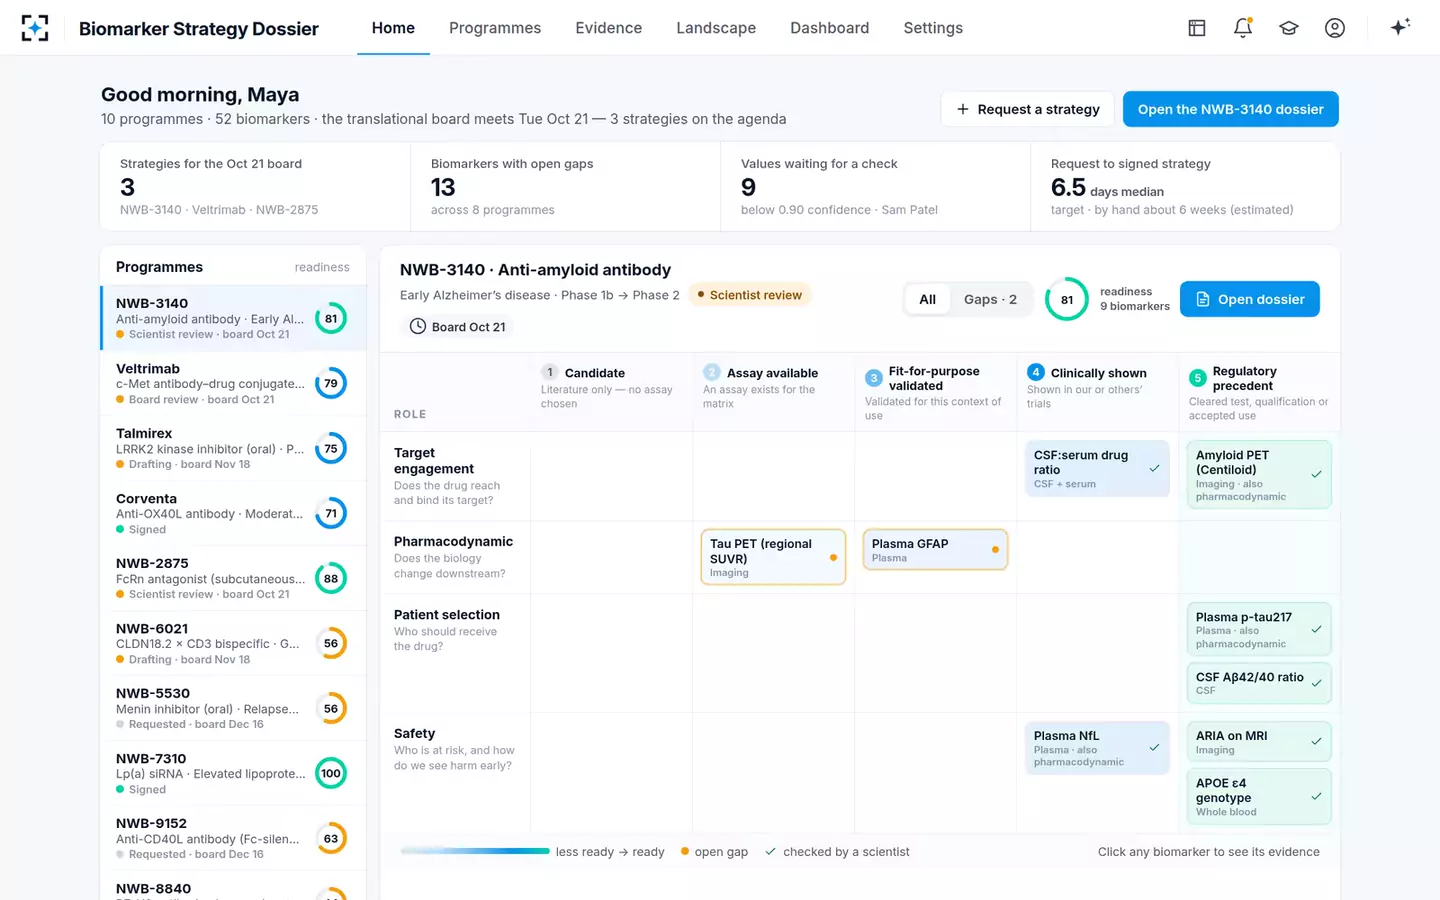Open the Plasma NfL biomarker card
Image resolution: width=1440 pixels, height=900 pixels.
click(x=1097, y=748)
